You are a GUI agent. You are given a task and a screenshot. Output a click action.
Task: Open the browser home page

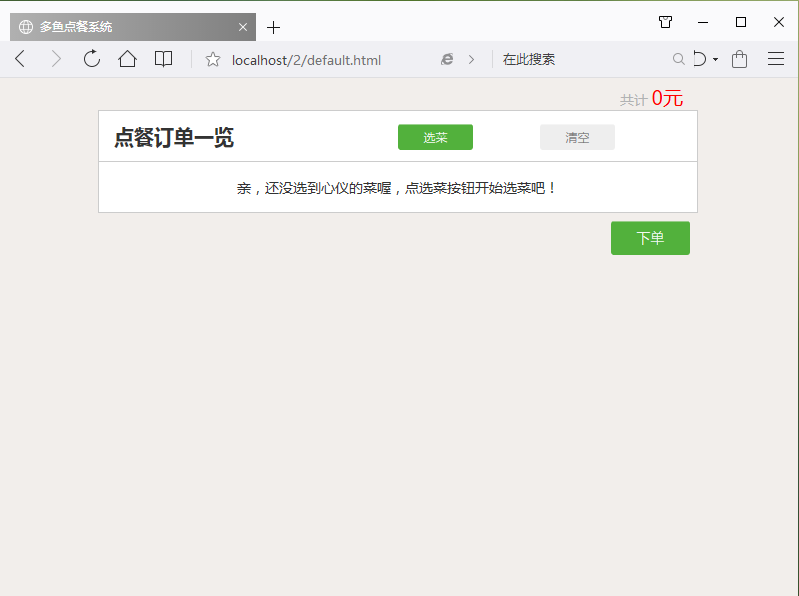pos(127,59)
